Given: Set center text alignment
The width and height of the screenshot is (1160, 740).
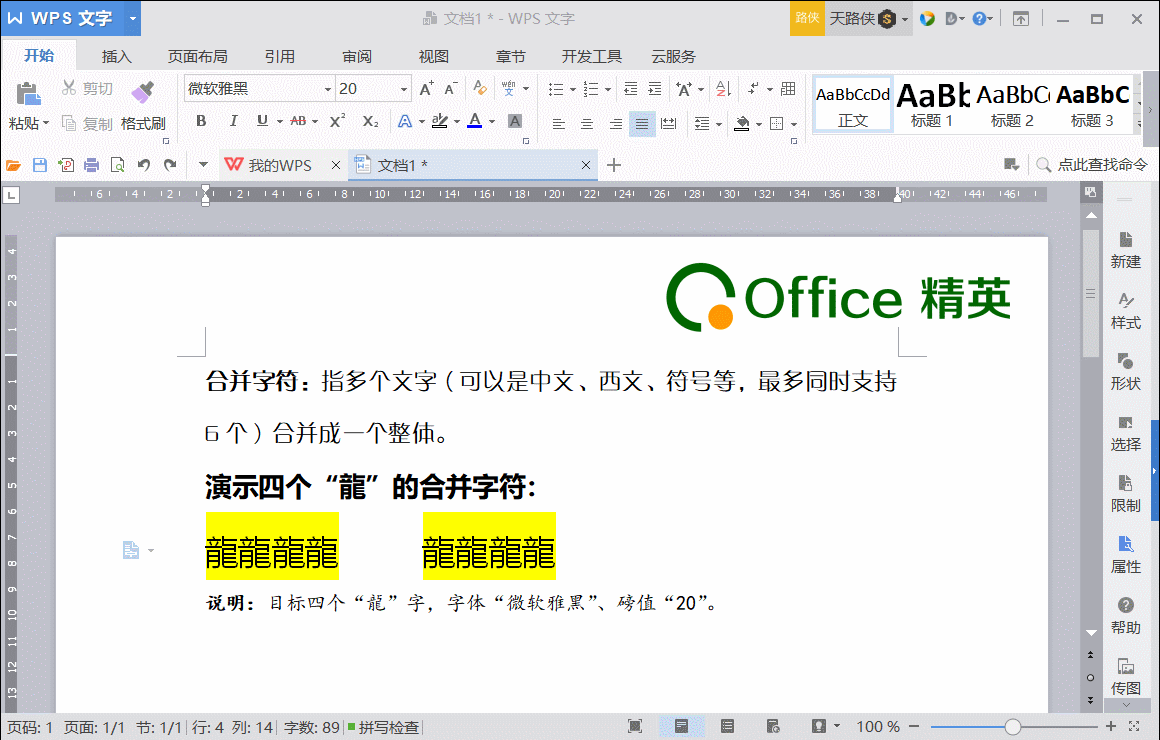Looking at the screenshot, I should pyautogui.click(x=587, y=124).
